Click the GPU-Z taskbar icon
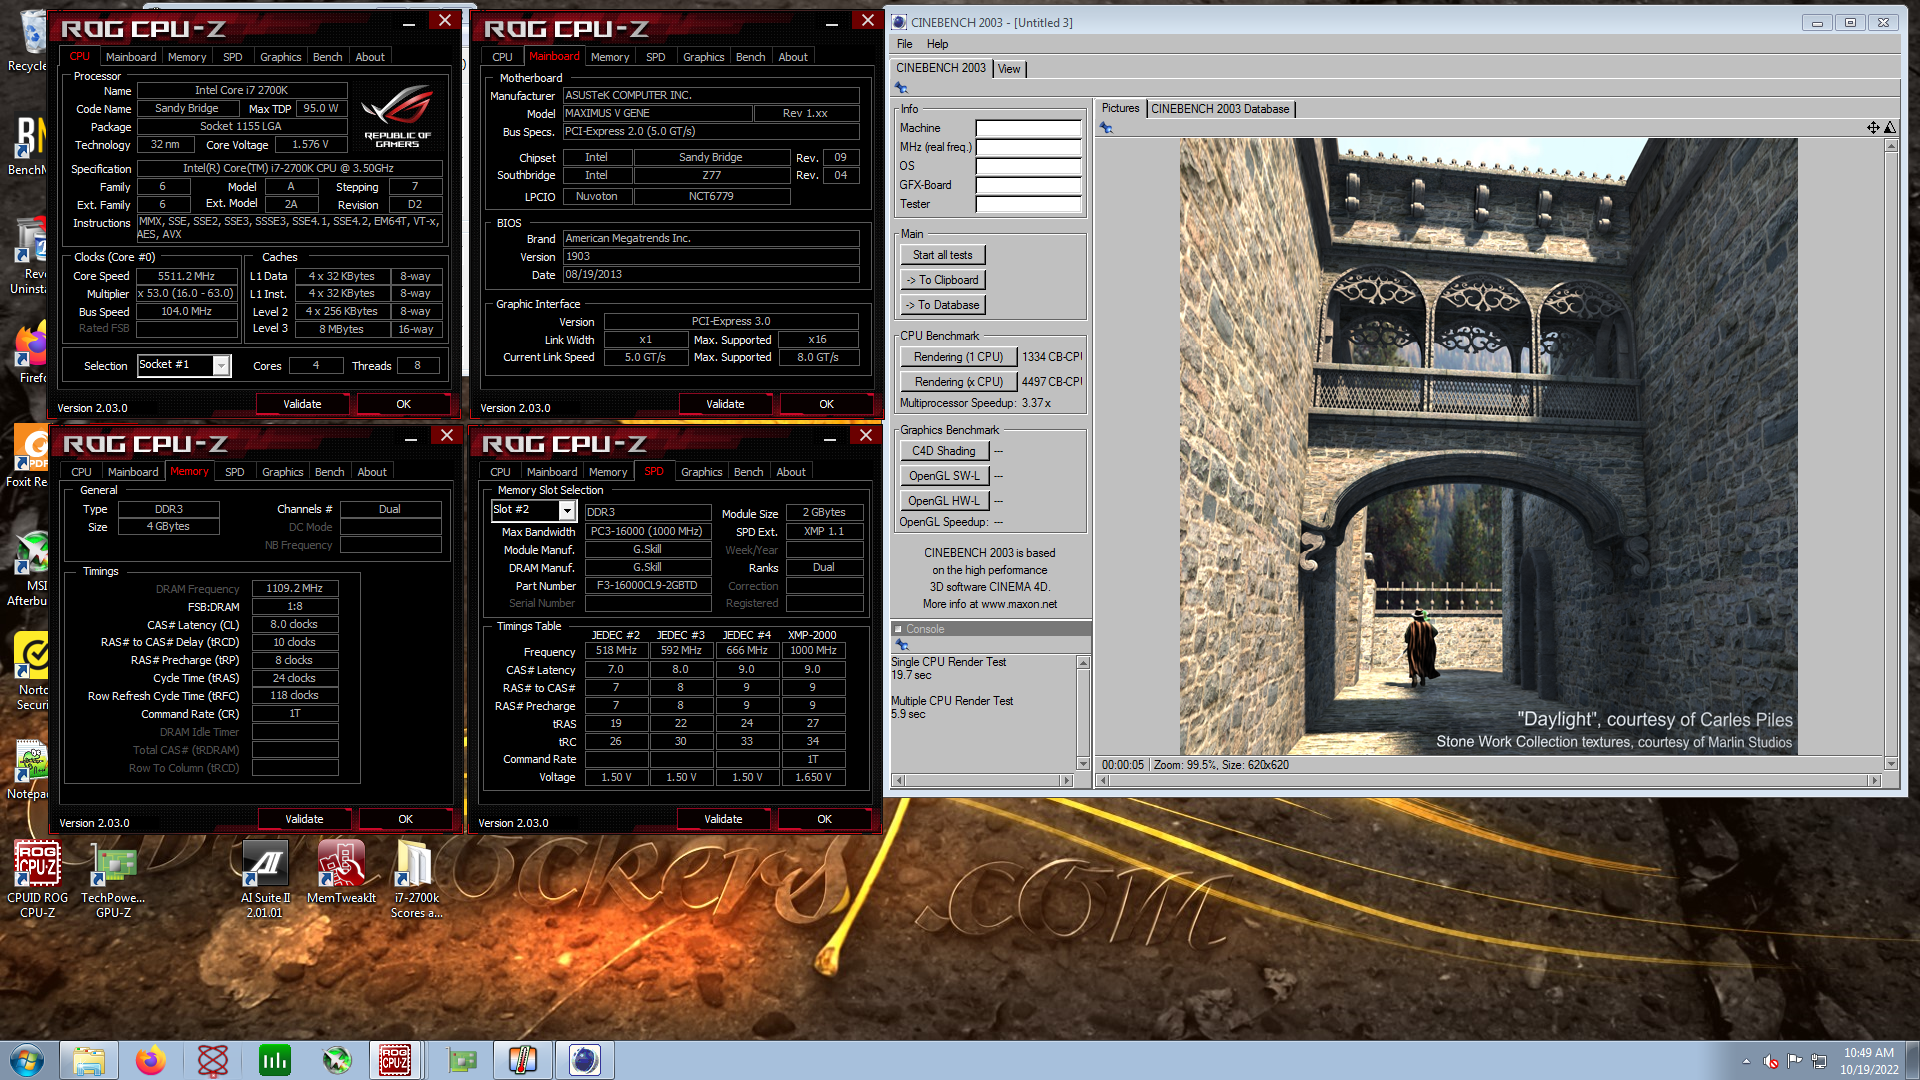This screenshot has width=1920, height=1080. click(461, 1060)
